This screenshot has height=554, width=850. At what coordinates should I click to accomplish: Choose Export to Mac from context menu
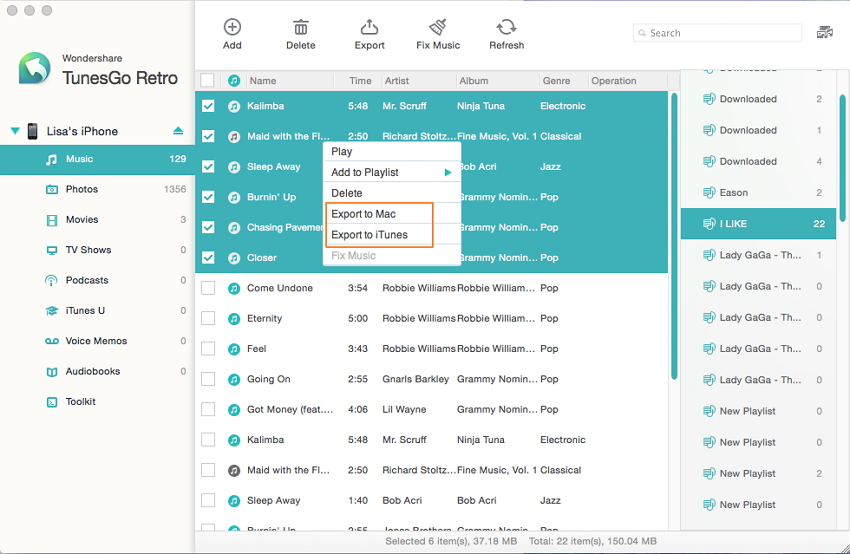tap(364, 214)
